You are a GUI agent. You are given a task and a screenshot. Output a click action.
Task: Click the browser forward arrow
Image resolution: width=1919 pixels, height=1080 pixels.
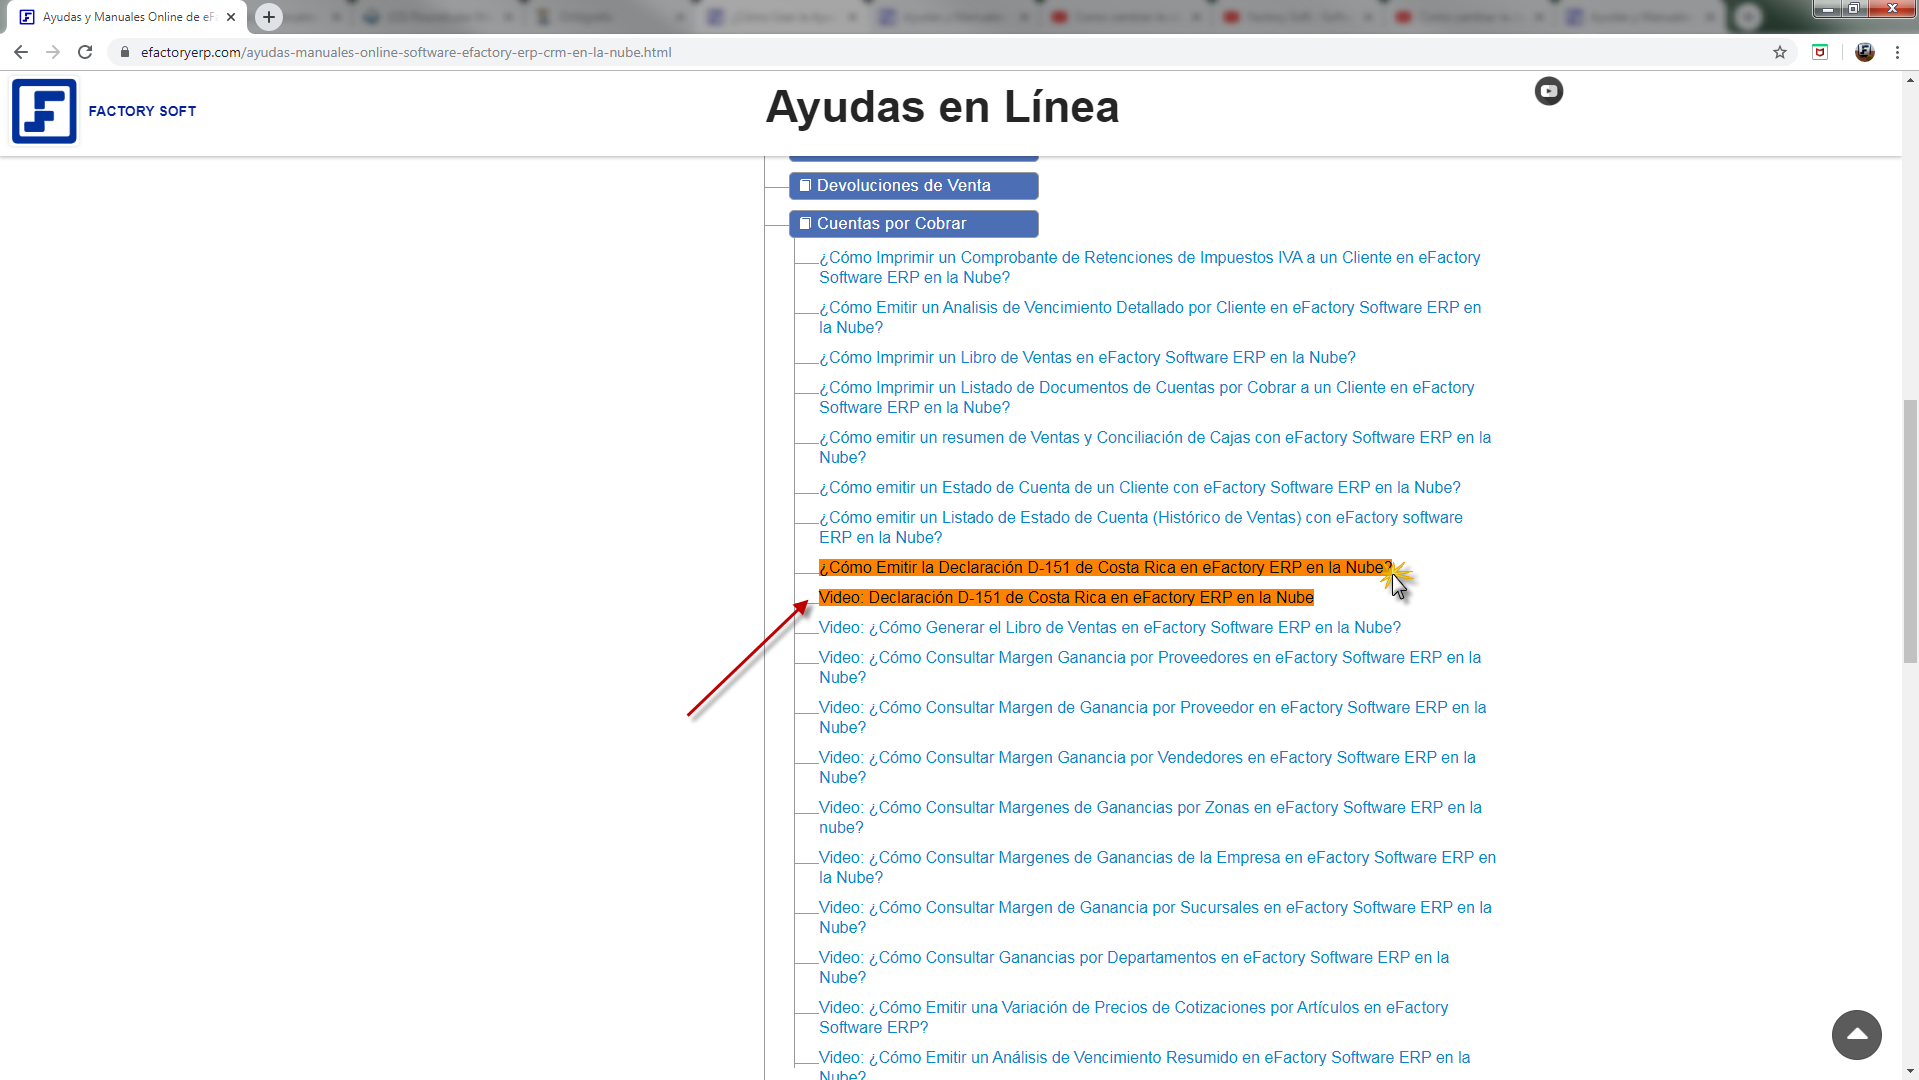pyautogui.click(x=53, y=52)
